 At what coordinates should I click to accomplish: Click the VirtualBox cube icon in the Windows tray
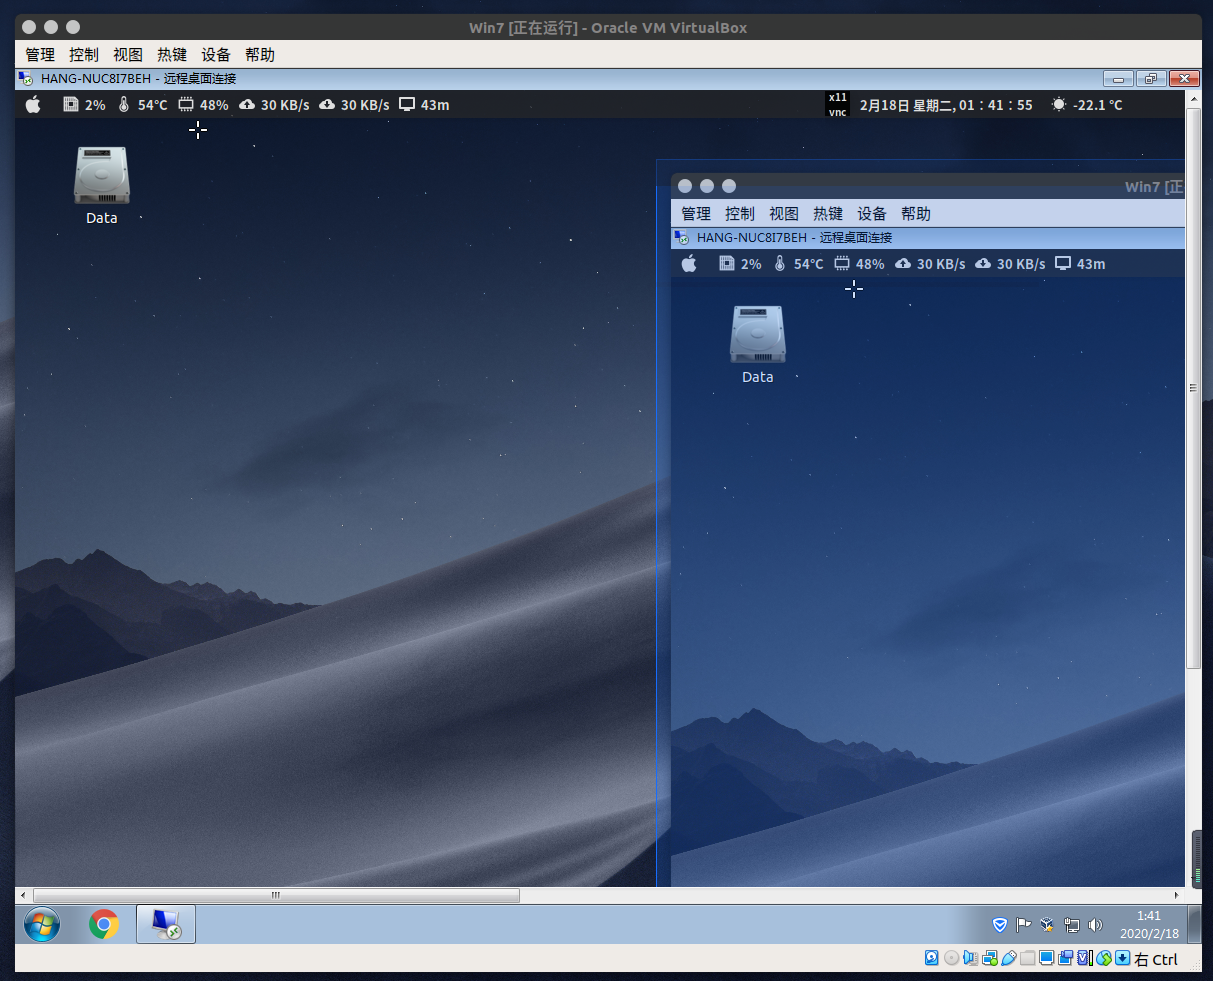tap(1047, 925)
